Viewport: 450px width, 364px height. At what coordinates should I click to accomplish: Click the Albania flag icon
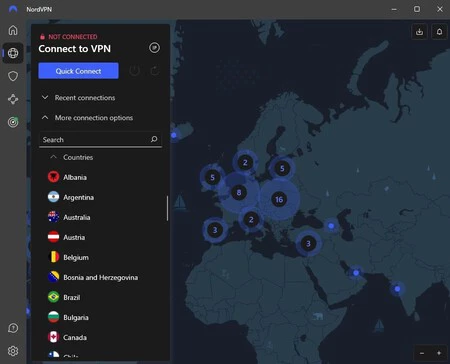pyautogui.click(x=53, y=177)
